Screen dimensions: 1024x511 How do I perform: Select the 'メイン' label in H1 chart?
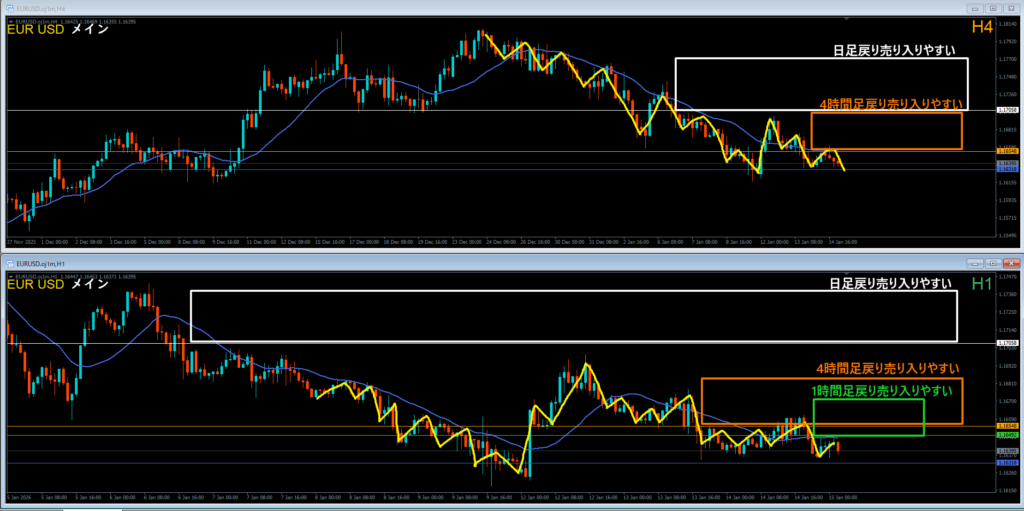(89, 285)
